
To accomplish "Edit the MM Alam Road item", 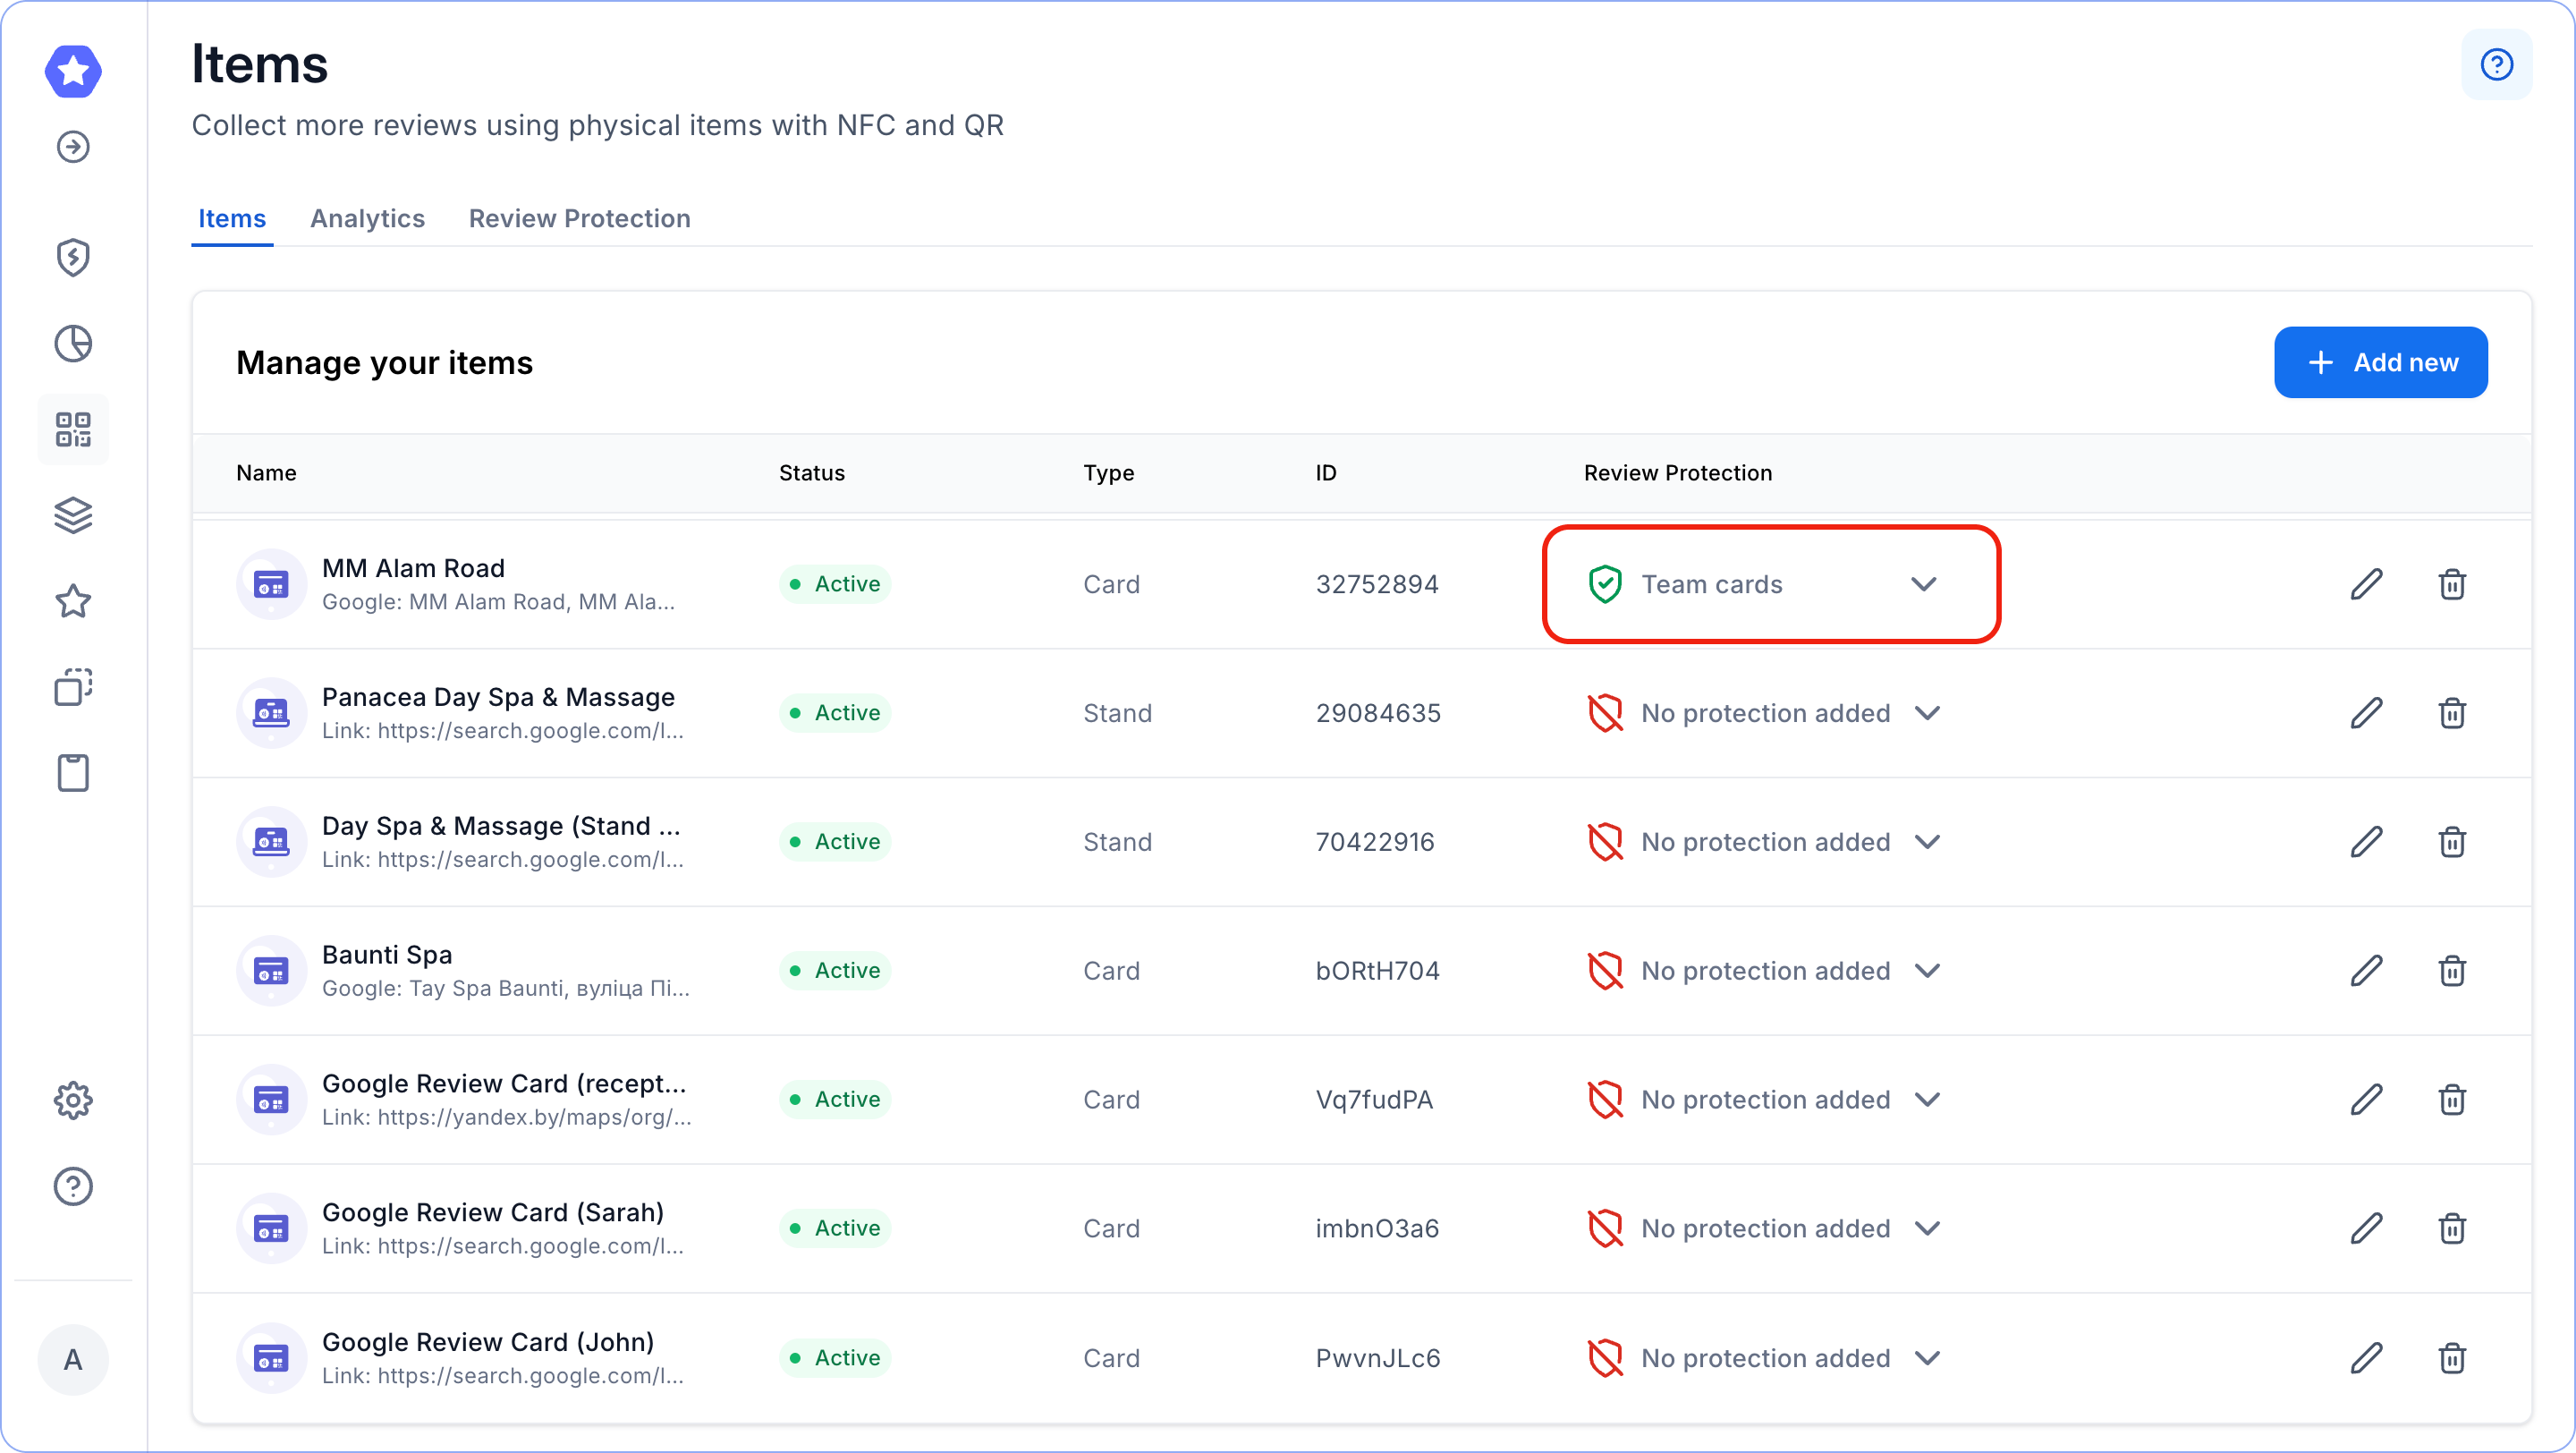I will click(x=2366, y=584).
